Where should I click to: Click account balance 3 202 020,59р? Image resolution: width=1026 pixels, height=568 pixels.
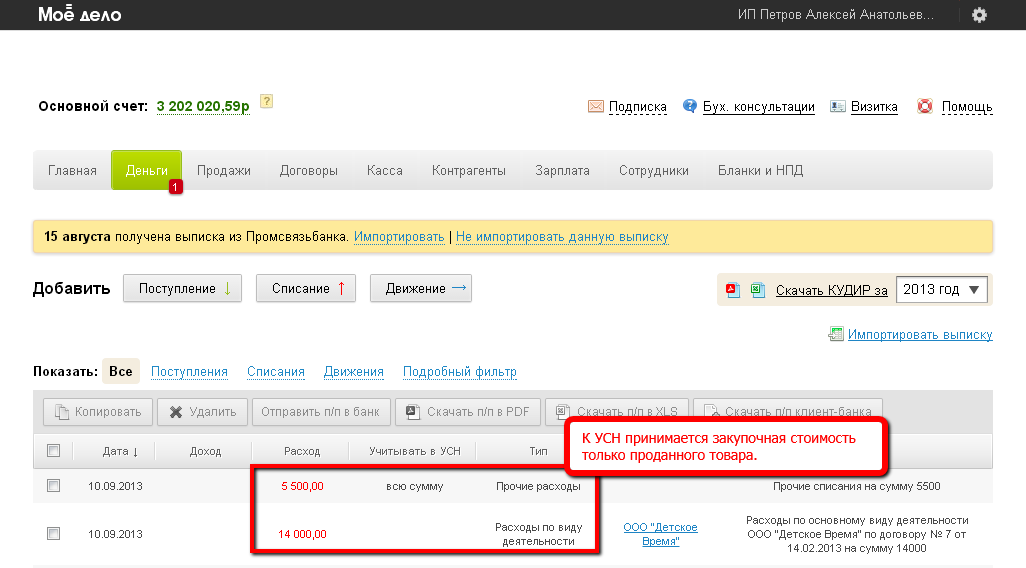coord(203,106)
